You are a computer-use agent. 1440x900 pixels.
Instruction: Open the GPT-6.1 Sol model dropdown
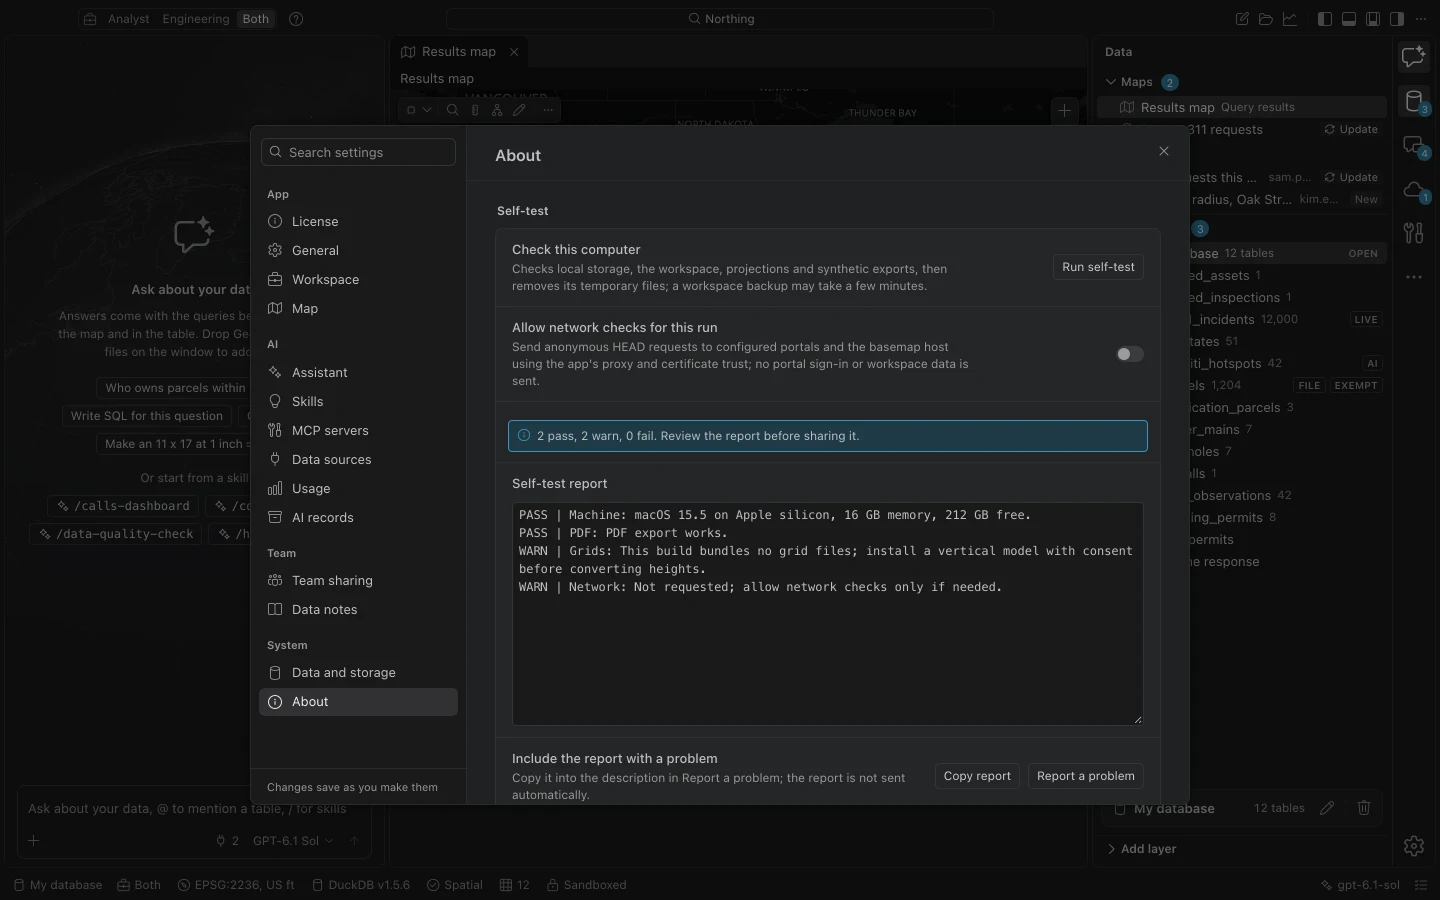[x=293, y=841]
